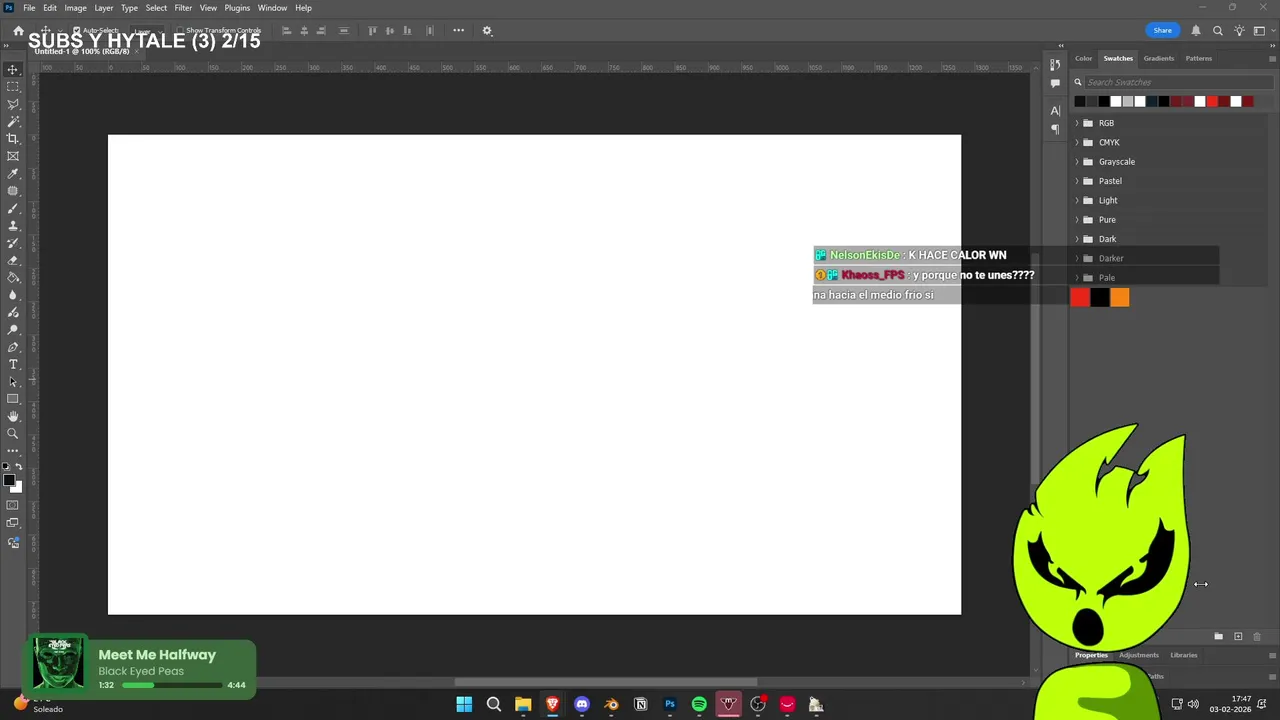Open the foreground color picker
Screen dimensions: 1280x720
[x=8, y=481]
